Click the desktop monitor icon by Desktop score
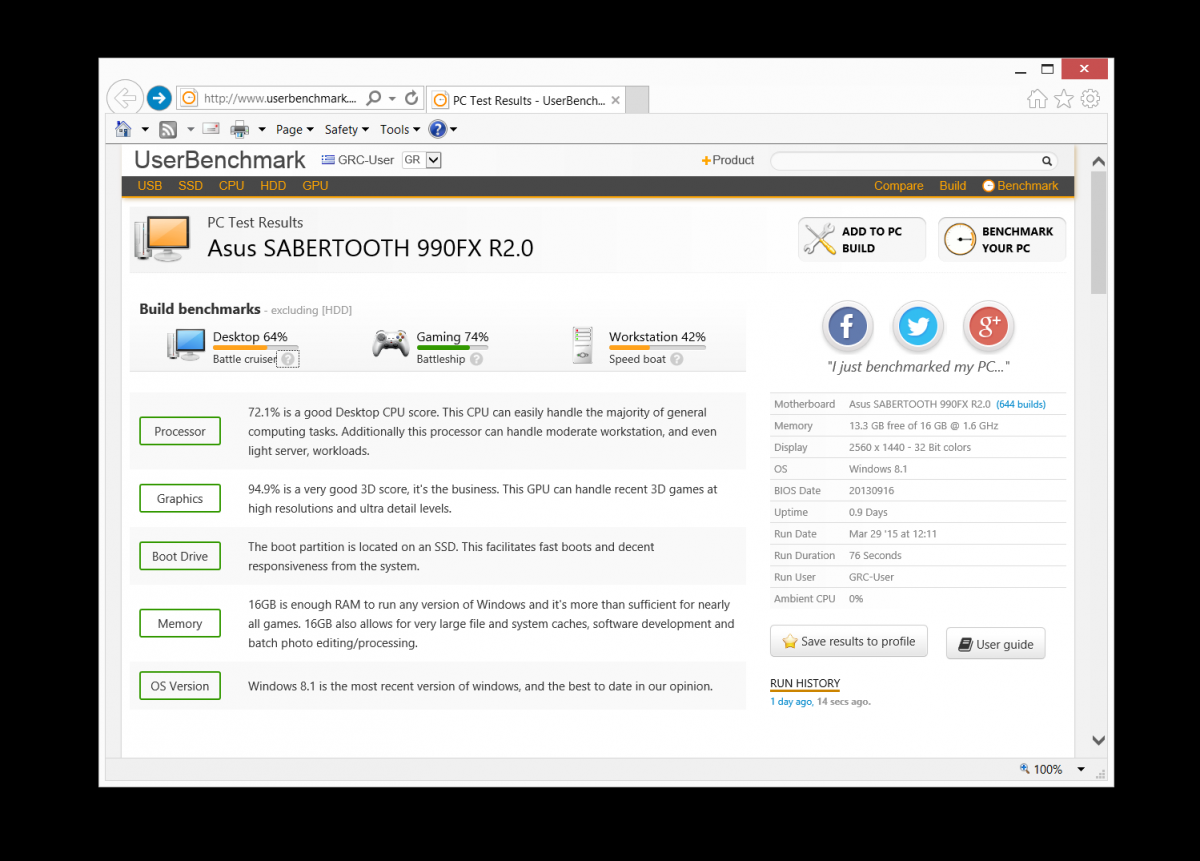Screen dimensions: 1200x861 [x=186, y=344]
